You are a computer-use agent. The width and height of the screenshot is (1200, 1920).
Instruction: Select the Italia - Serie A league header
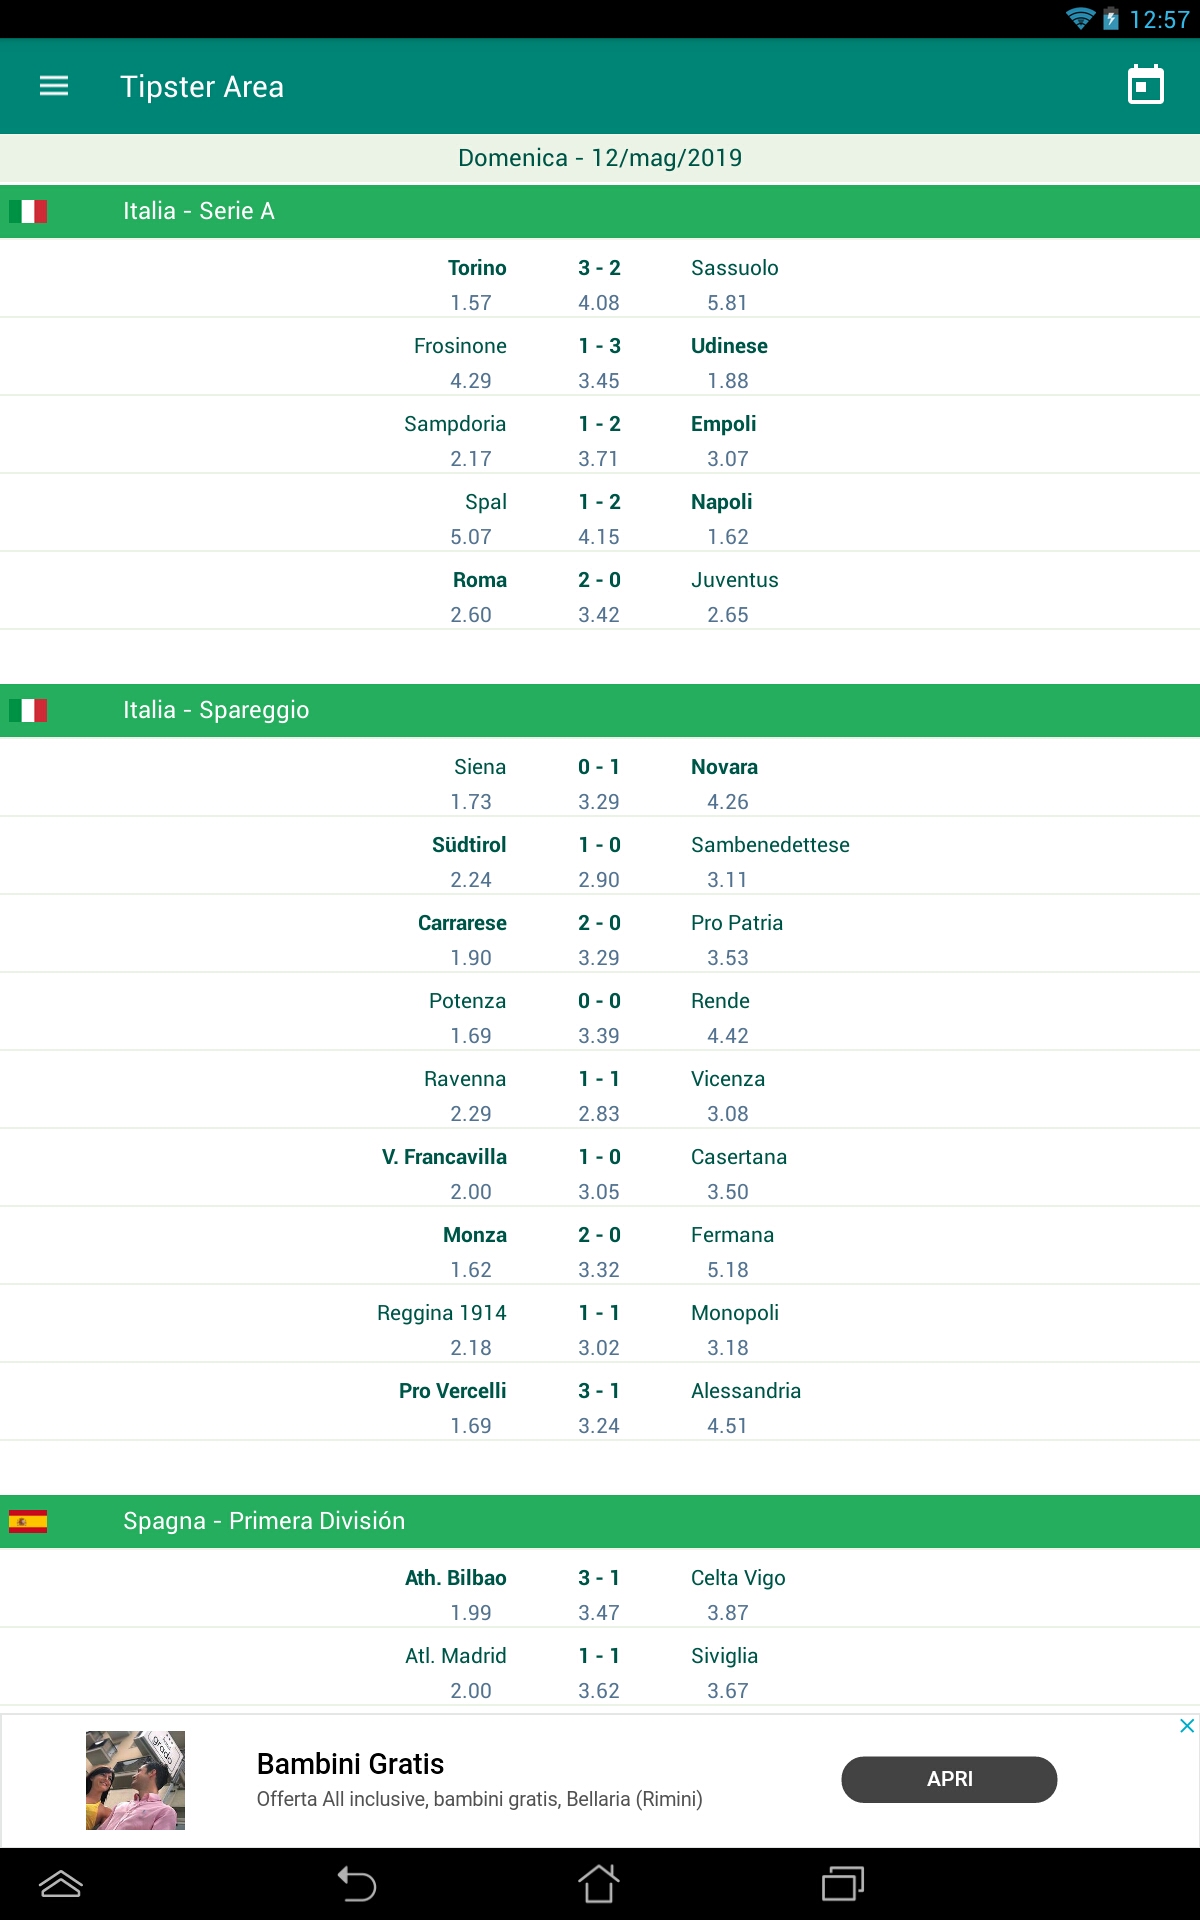pos(600,211)
